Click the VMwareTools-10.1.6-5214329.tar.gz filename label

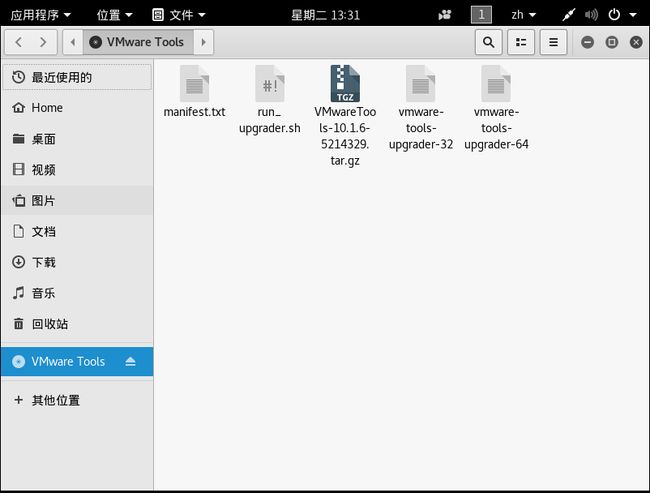coord(345,136)
